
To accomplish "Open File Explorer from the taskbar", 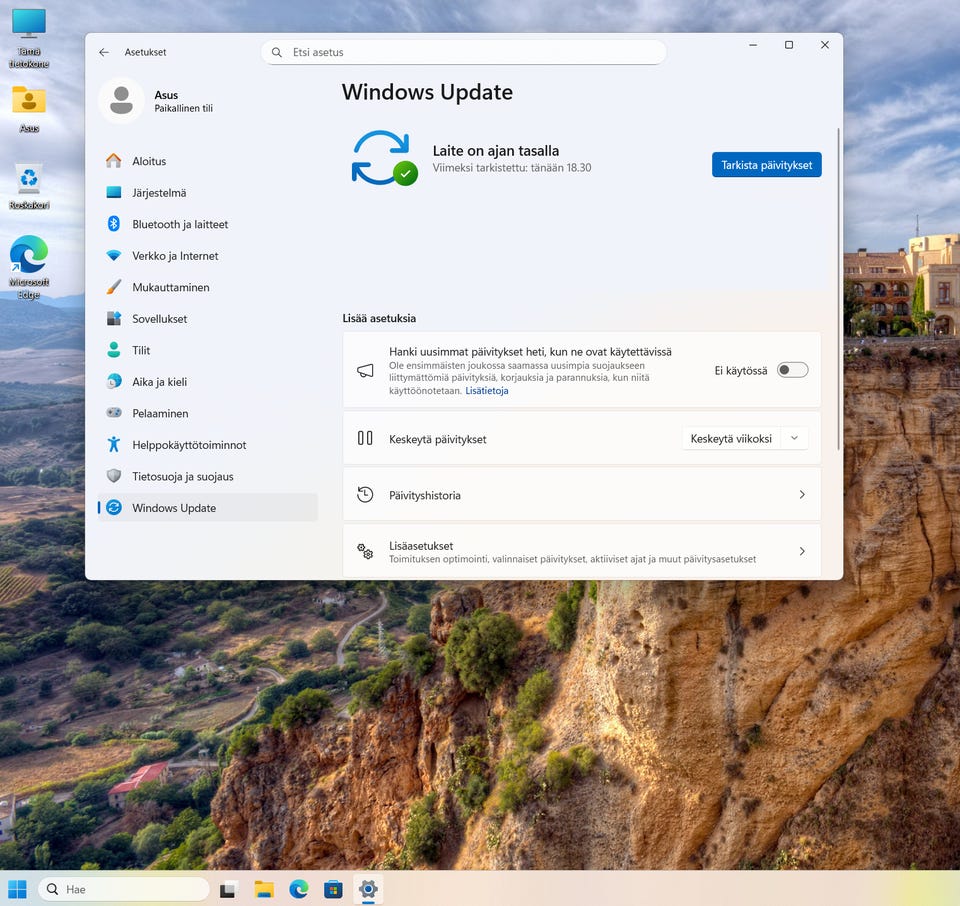I will pos(264,889).
